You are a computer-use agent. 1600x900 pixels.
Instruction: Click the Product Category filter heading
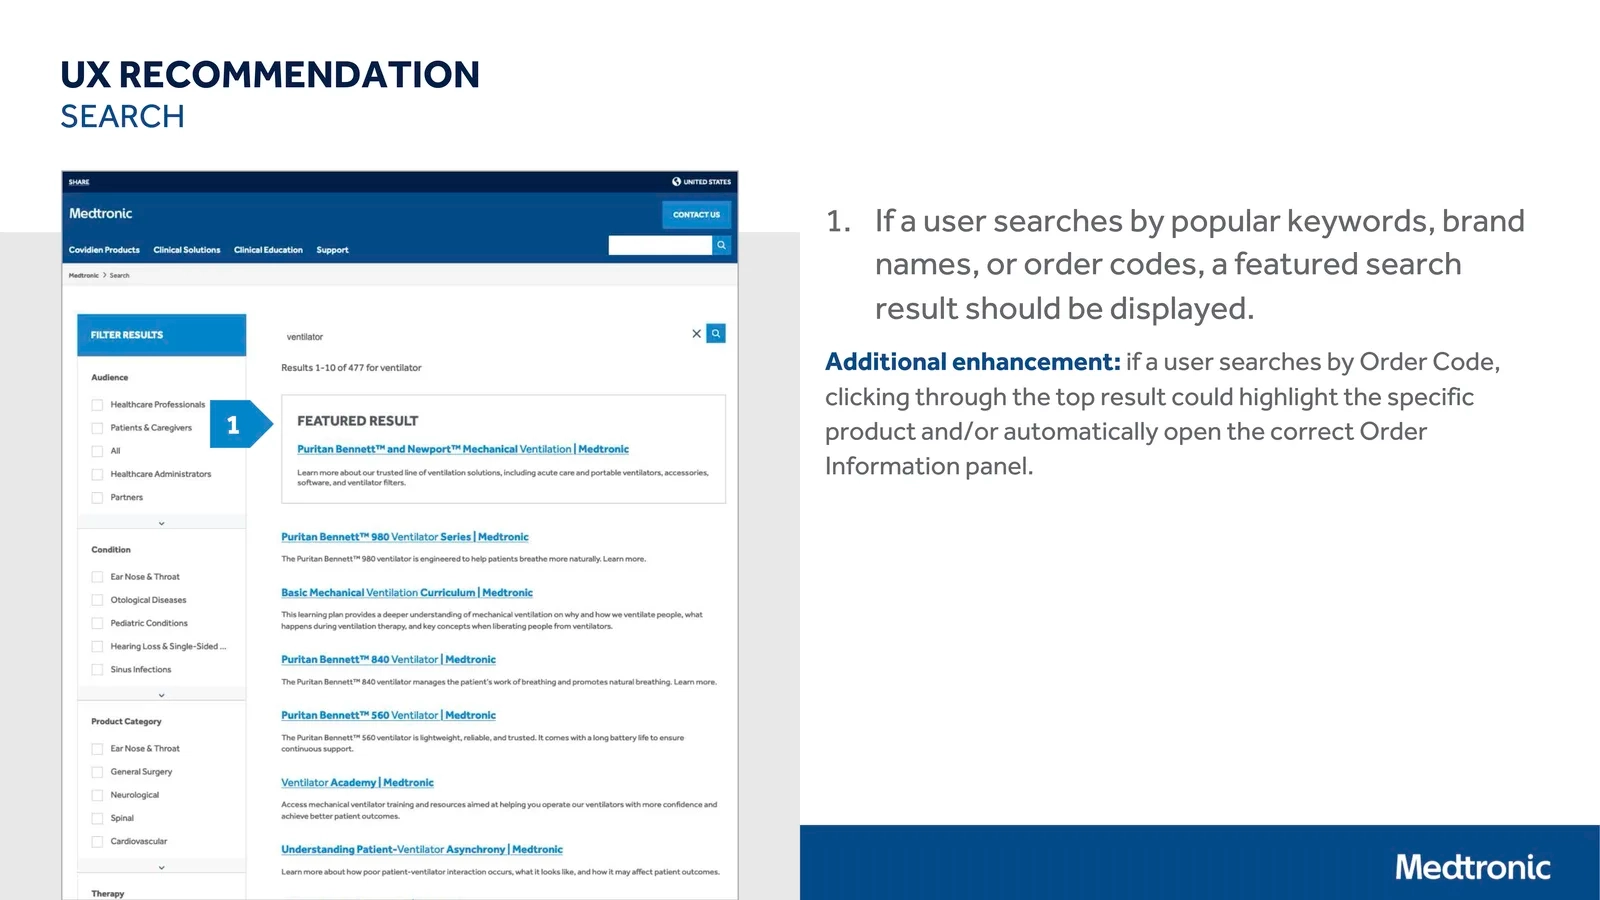click(x=126, y=722)
